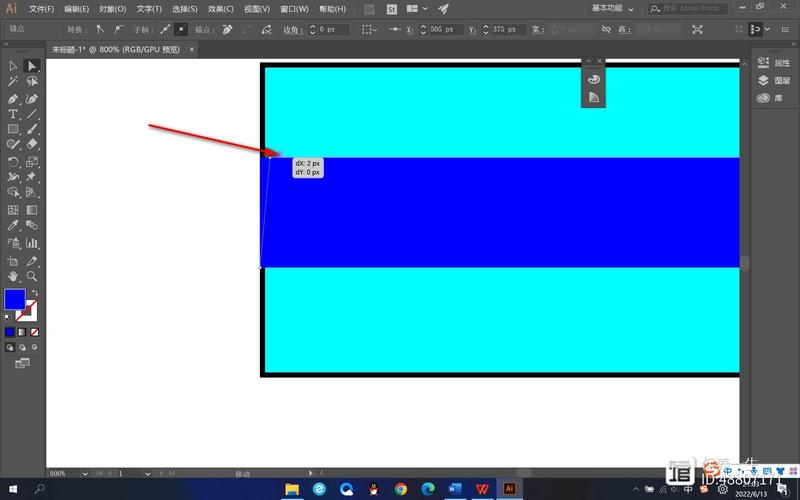Select the Hand tool
800x500 pixels.
[x=13, y=275]
